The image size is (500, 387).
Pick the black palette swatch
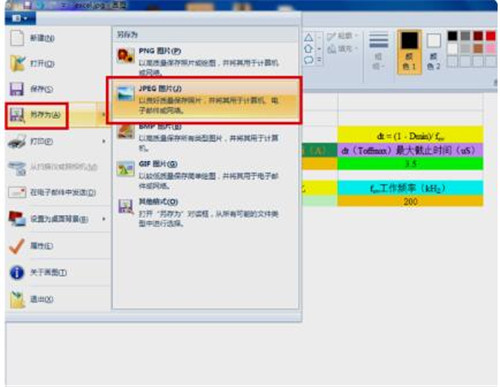(x=452, y=36)
